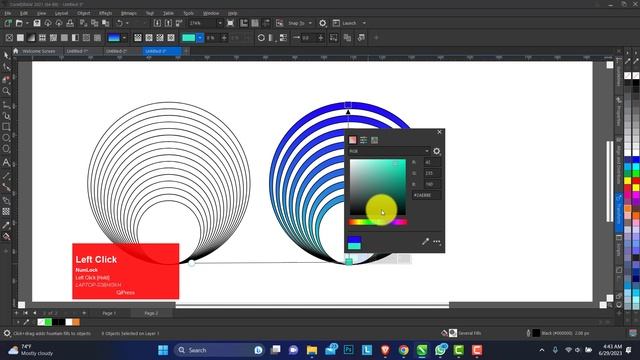Click the Print icon in toolbar
640x360 pixels.
point(70,23)
